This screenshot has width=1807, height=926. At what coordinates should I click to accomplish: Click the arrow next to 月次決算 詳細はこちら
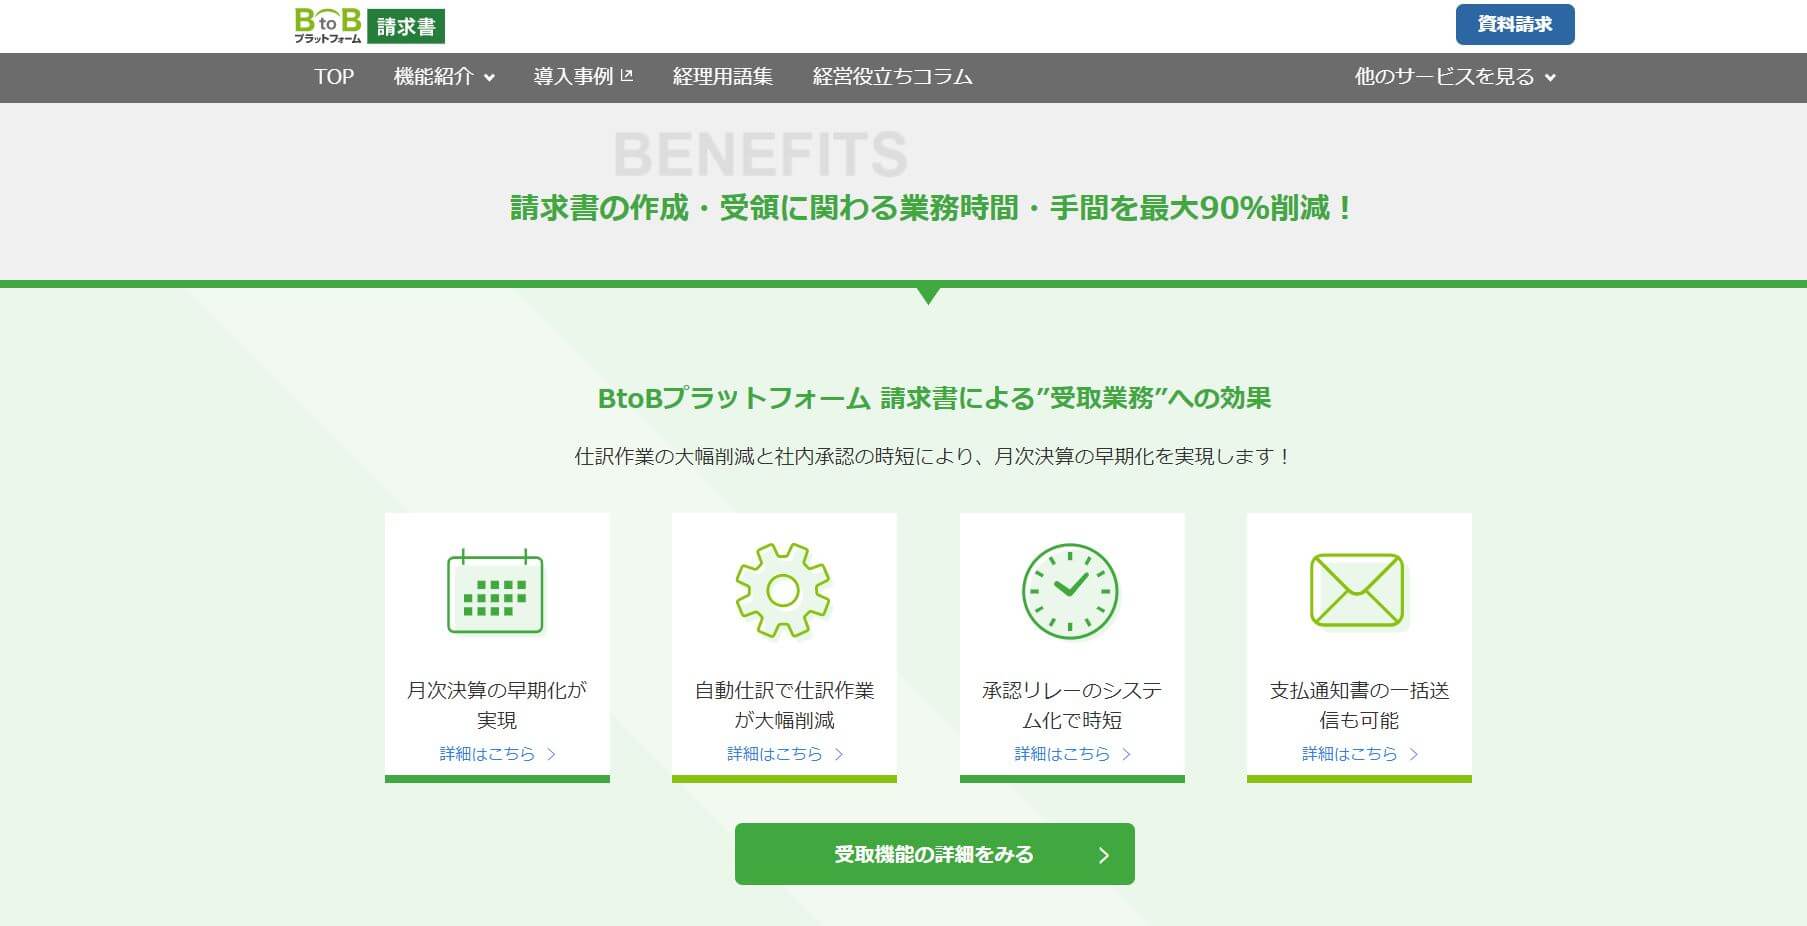[551, 754]
